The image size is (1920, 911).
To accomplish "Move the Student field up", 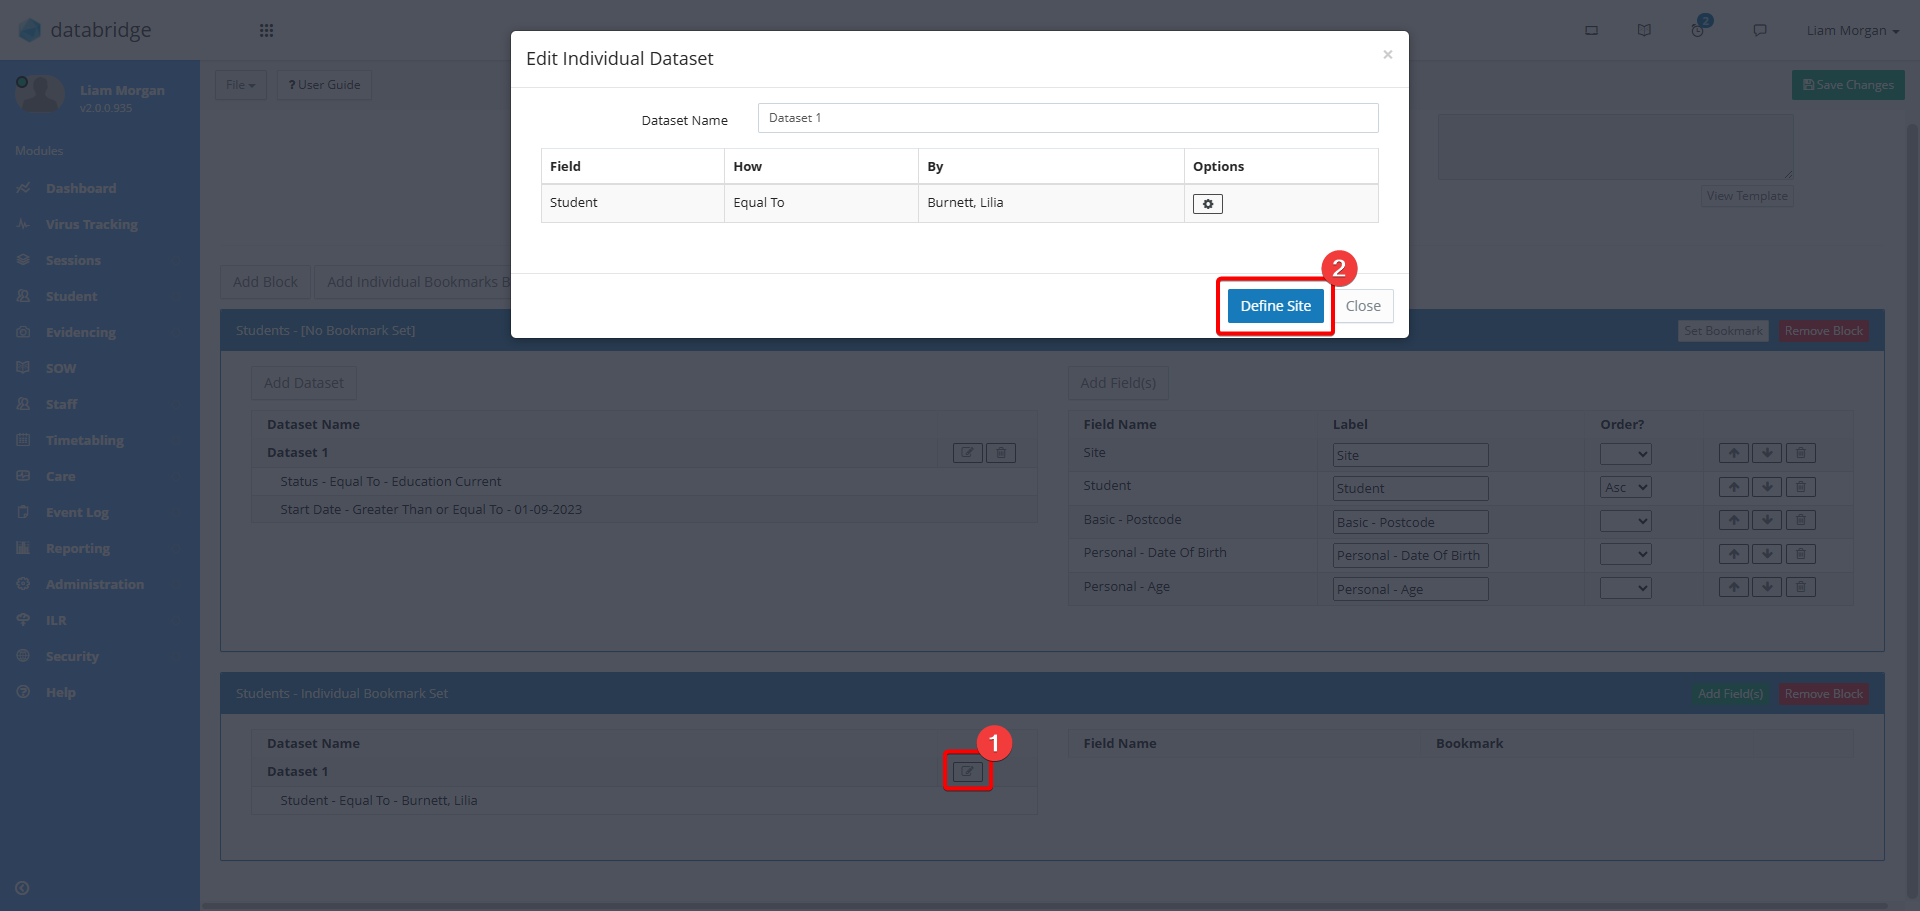I will point(1734,487).
